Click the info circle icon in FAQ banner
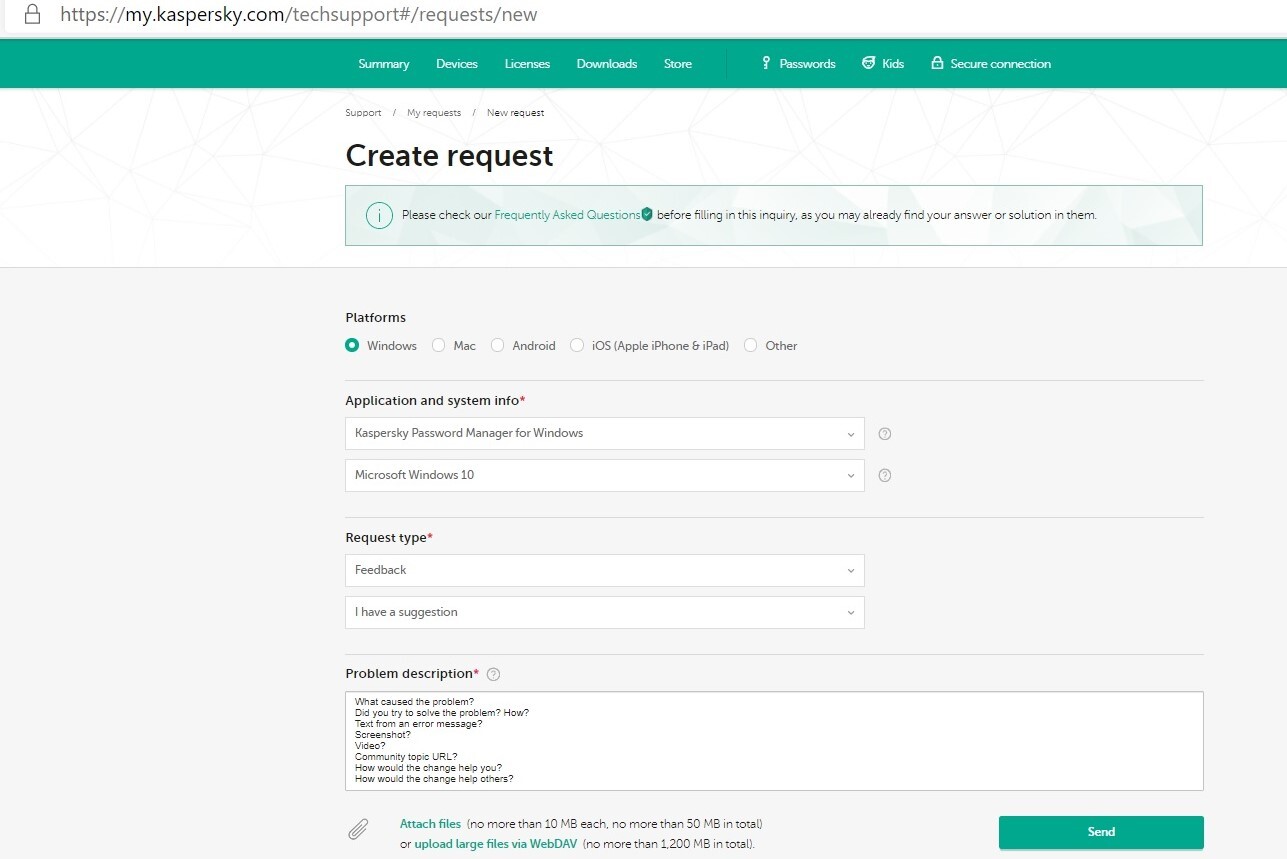Viewport: 1287px width, 859px height. pos(379,215)
